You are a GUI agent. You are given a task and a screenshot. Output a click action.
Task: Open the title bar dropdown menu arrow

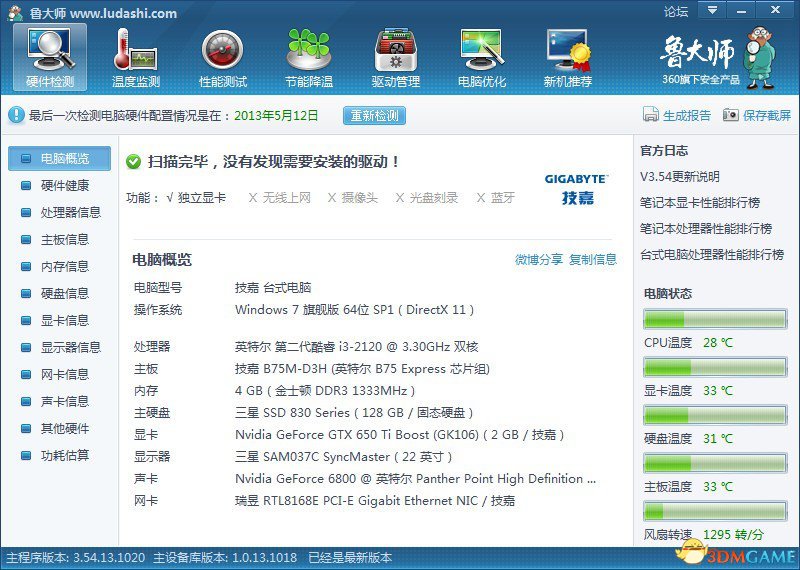713,10
